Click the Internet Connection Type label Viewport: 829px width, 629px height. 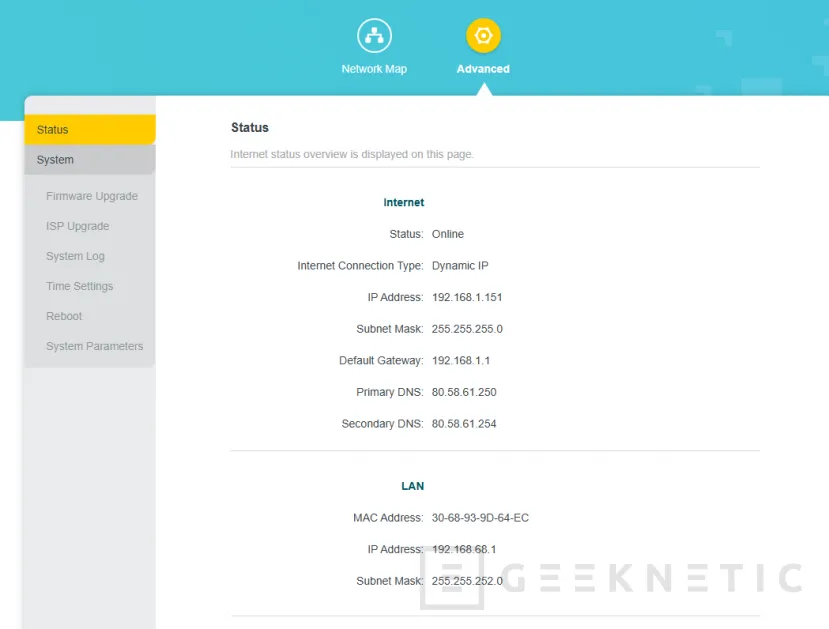(360, 266)
